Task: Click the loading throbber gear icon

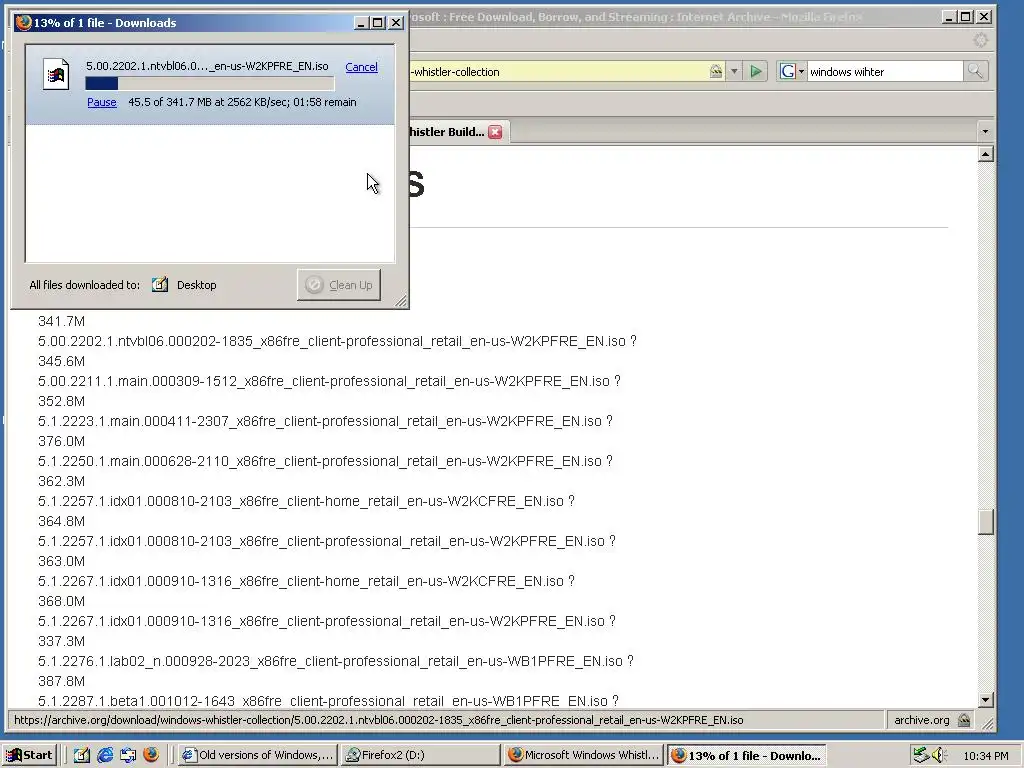Action: (x=980, y=40)
